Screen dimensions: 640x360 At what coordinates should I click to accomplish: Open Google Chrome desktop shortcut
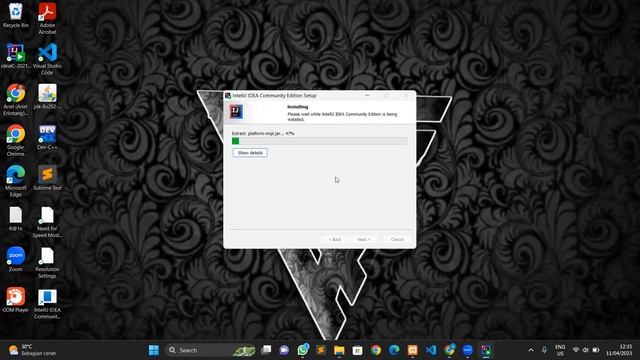click(16, 141)
